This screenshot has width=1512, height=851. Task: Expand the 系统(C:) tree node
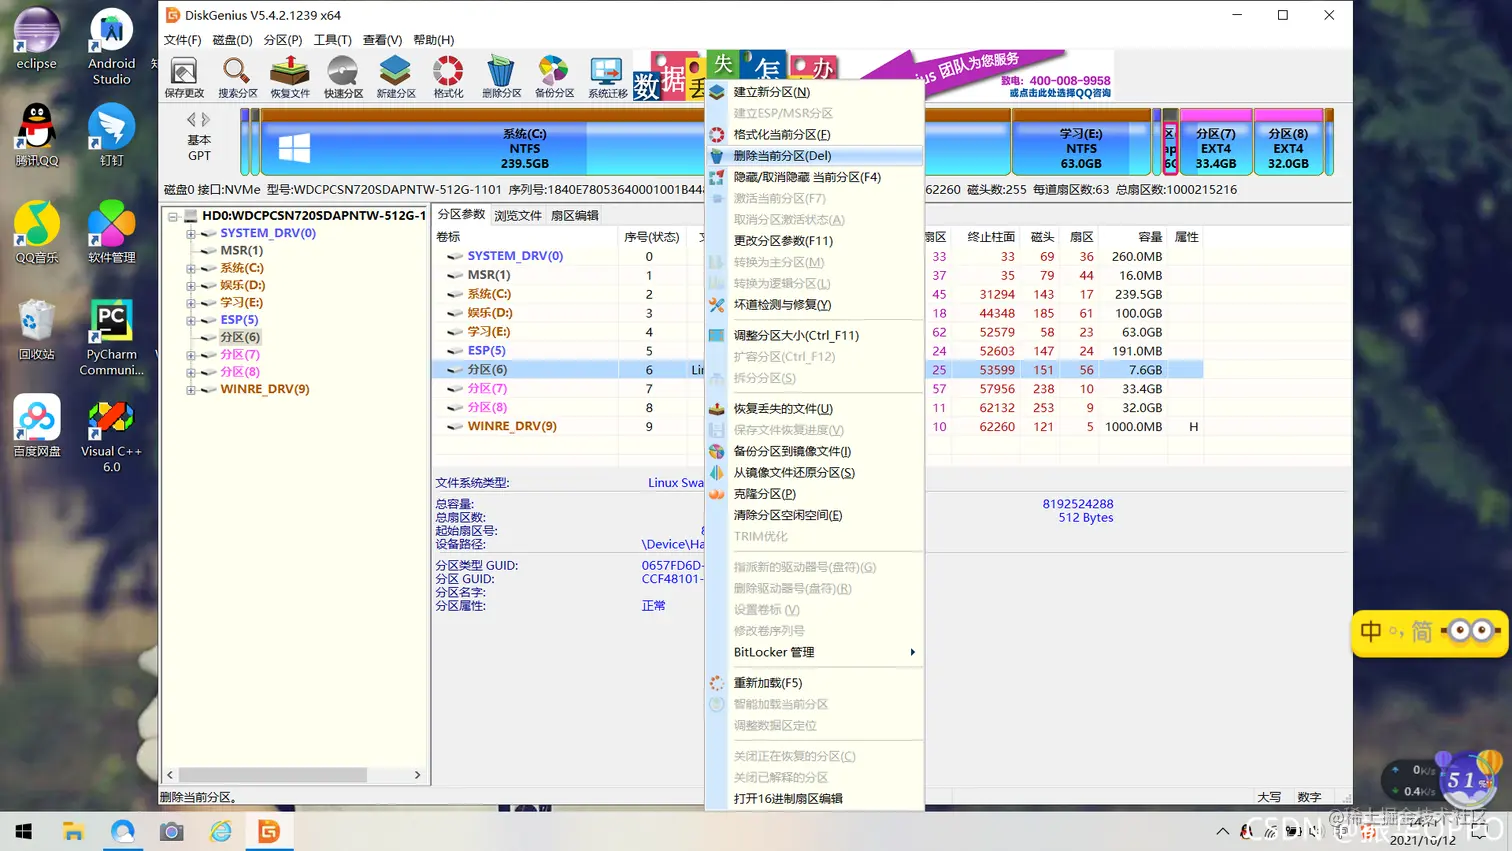(192, 268)
